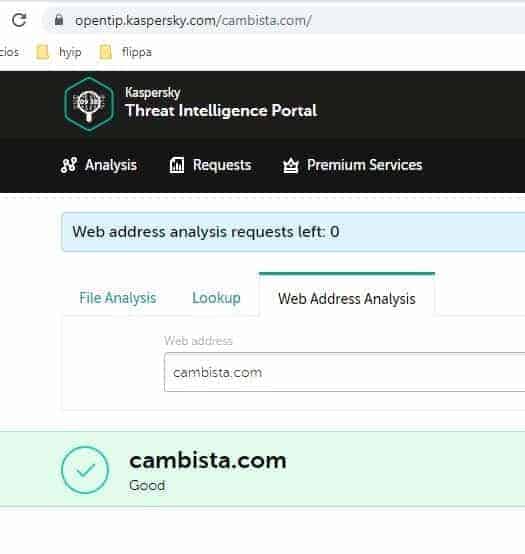Click the Analysis nodes icon
The height and width of the screenshot is (554, 525).
click(x=69, y=165)
